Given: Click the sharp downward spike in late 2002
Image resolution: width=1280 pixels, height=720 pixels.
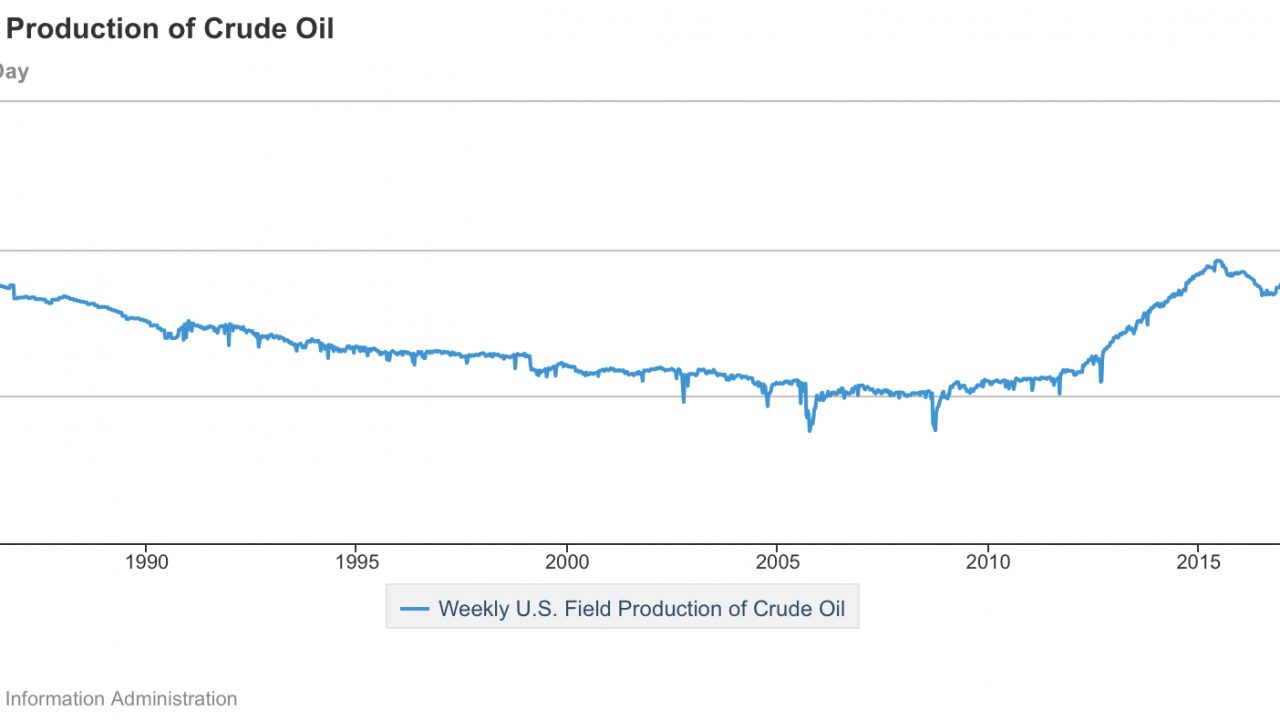Looking at the screenshot, I should 684,400.
